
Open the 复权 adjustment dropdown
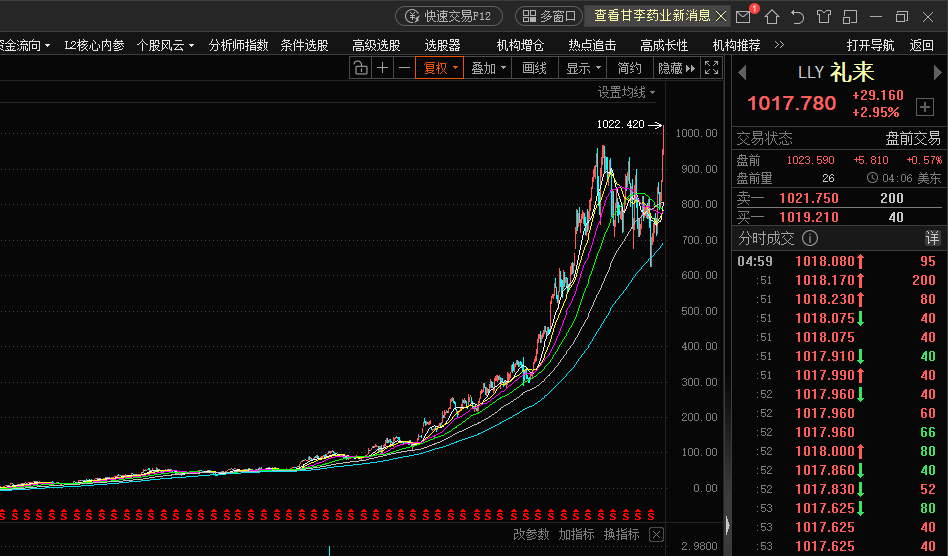[440, 68]
